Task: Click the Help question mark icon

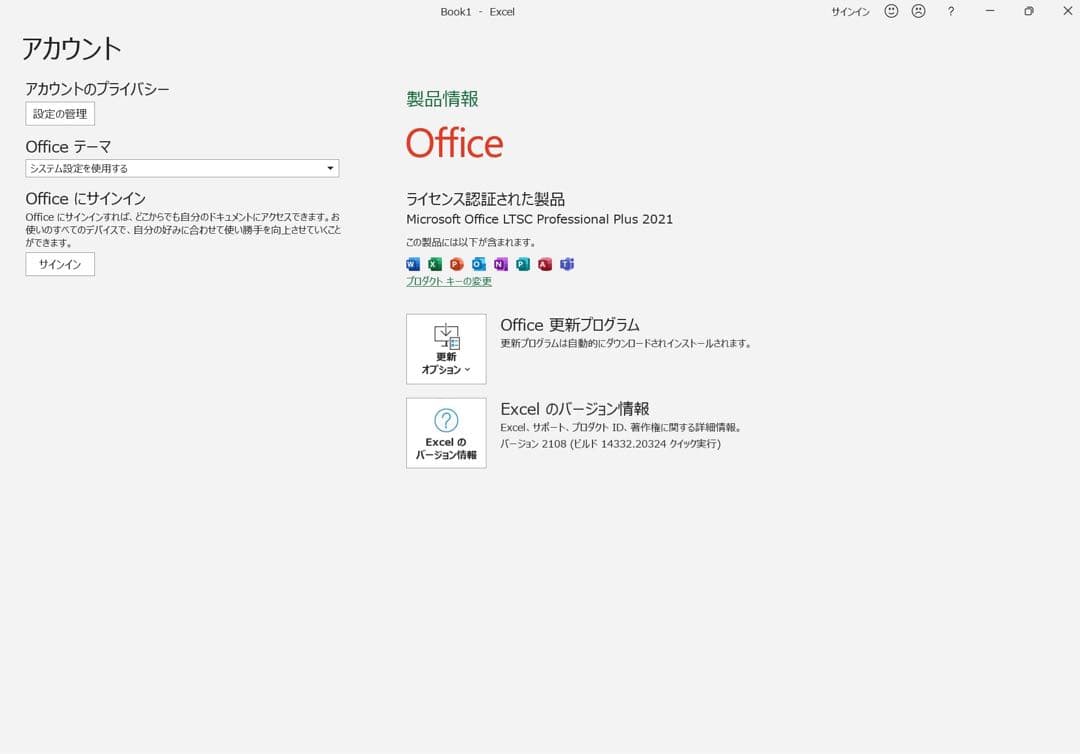Action: pyautogui.click(x=950, y=11)
